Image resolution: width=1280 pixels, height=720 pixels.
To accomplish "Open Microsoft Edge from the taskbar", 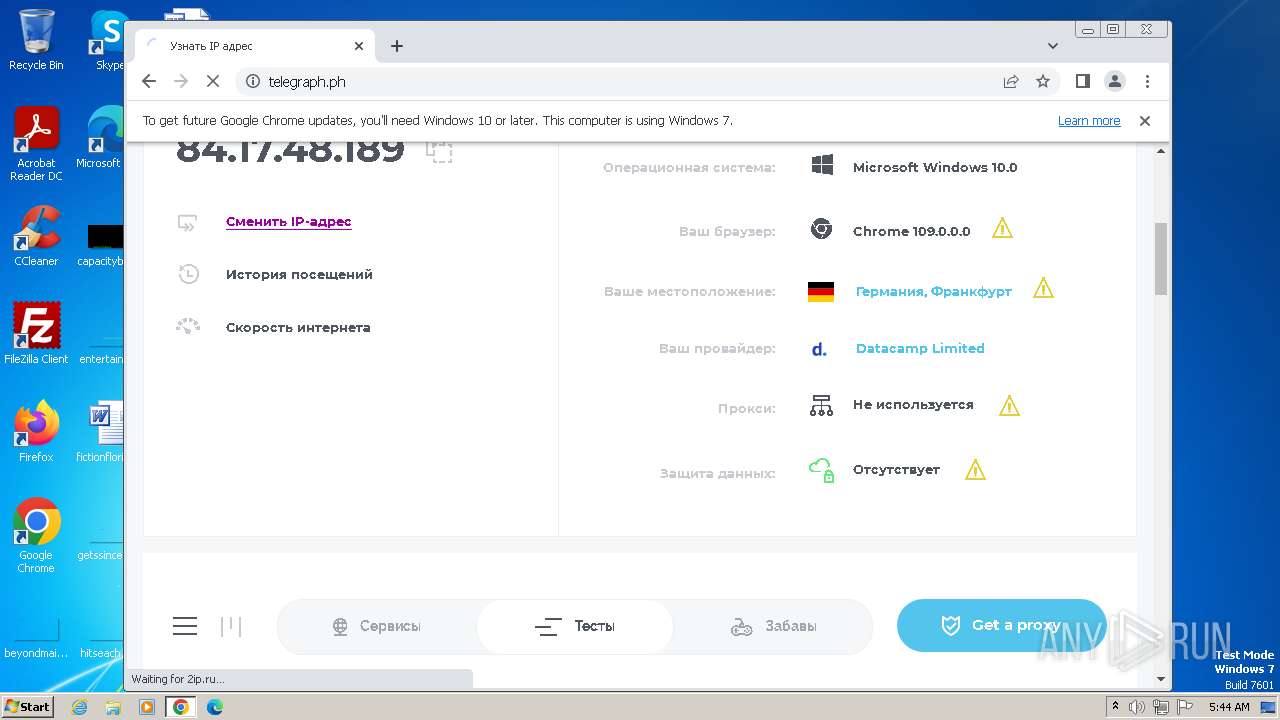I will pos(214,707).
